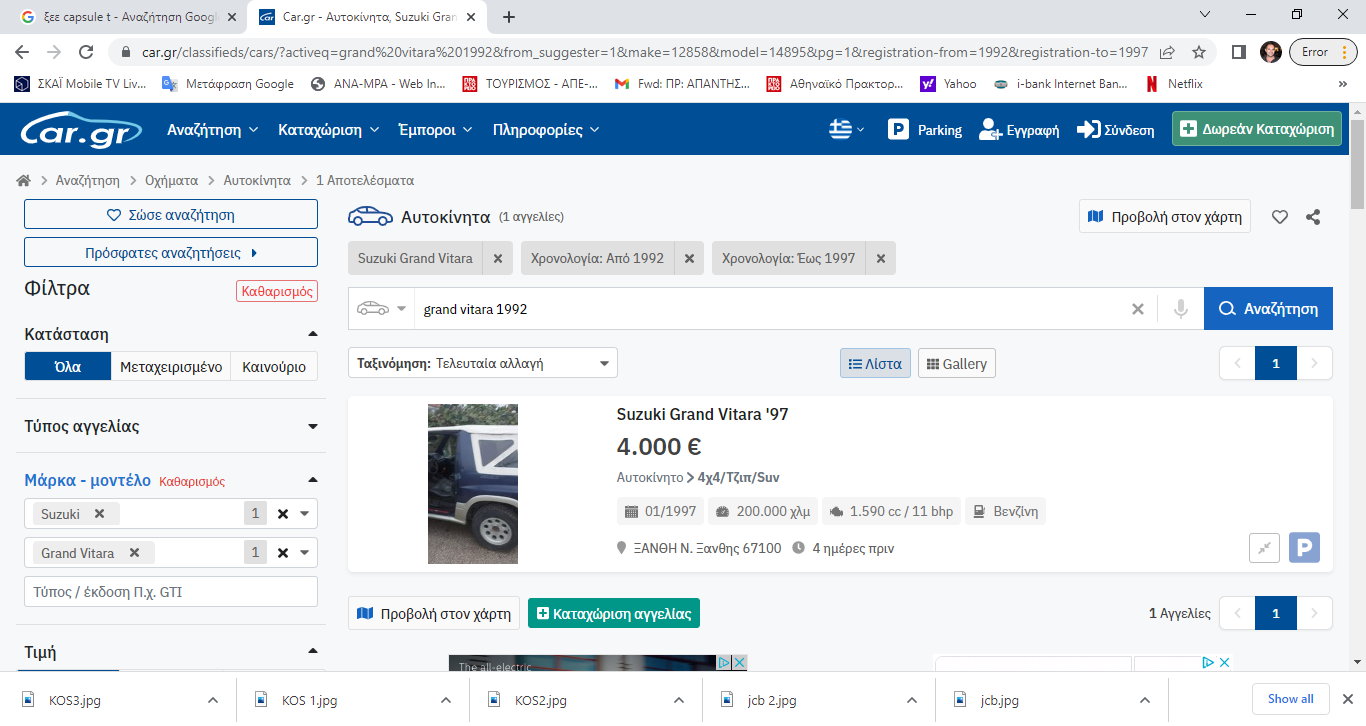The image size is (1366, 726).
Task: Click the top previous page arrow
Action: [1238, 364]
